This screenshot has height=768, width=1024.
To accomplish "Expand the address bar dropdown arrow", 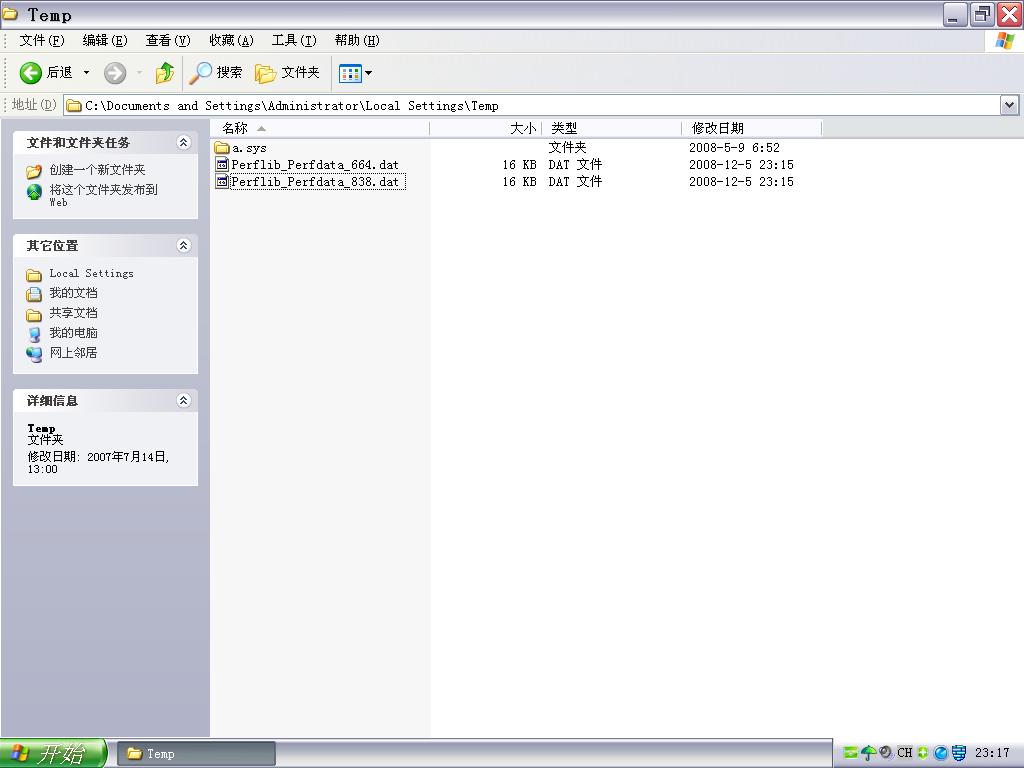I will 1009,105.
